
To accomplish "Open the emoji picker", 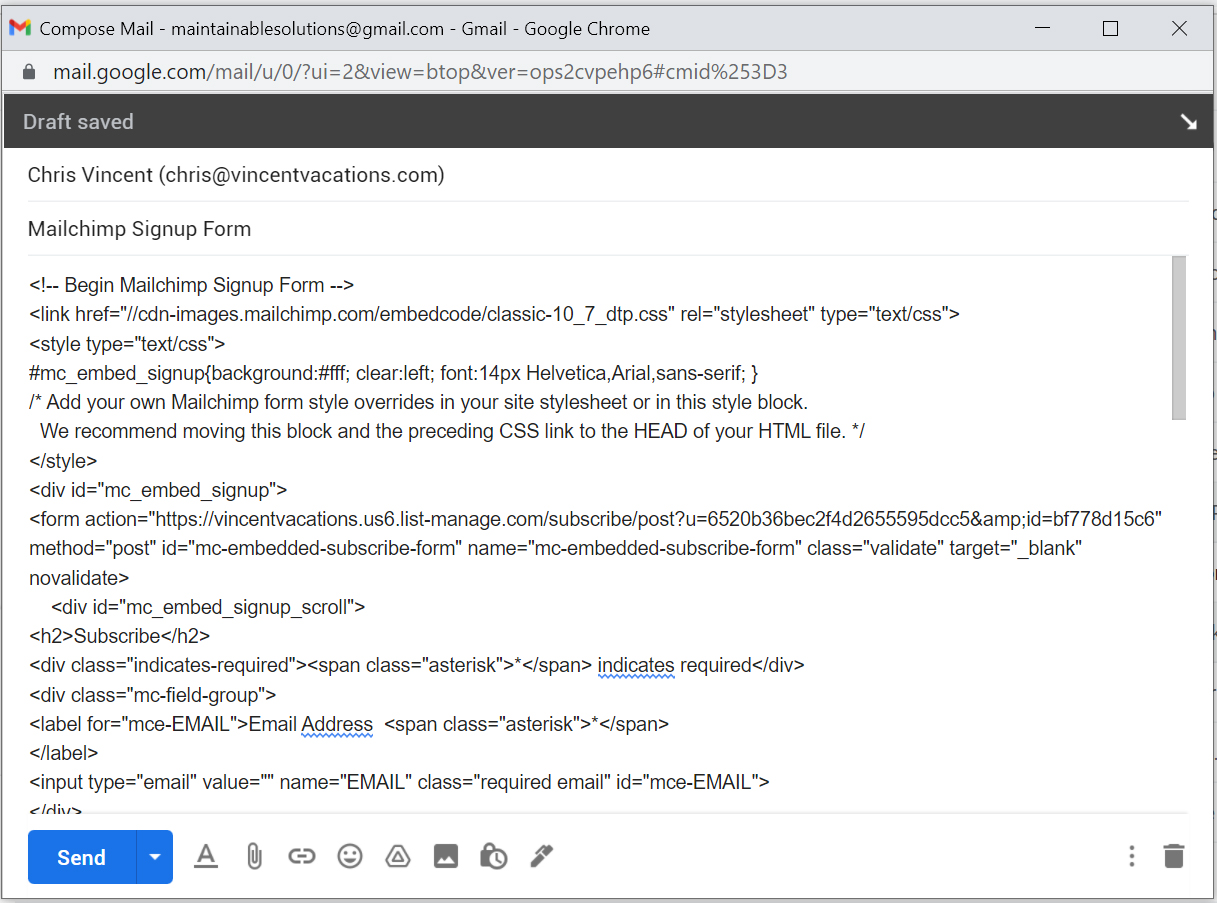I will coord(350,856).
